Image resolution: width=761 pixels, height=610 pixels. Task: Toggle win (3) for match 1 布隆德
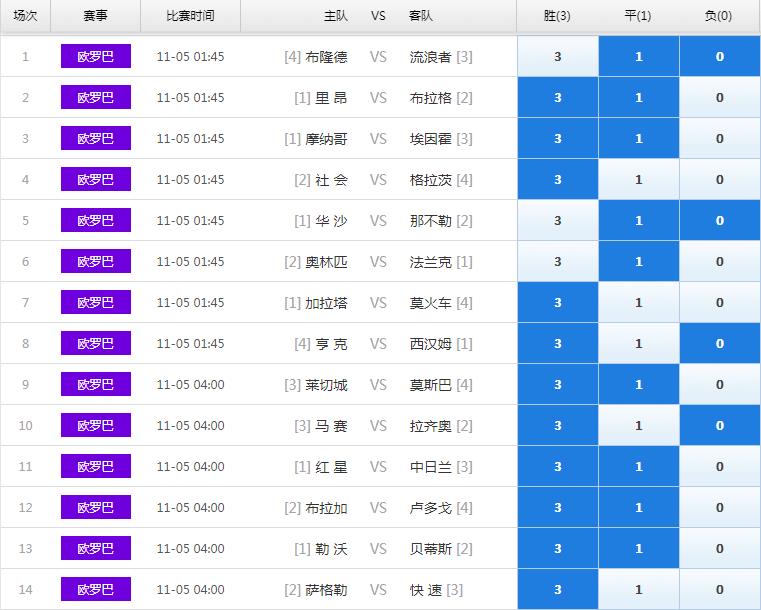point(558,56)
